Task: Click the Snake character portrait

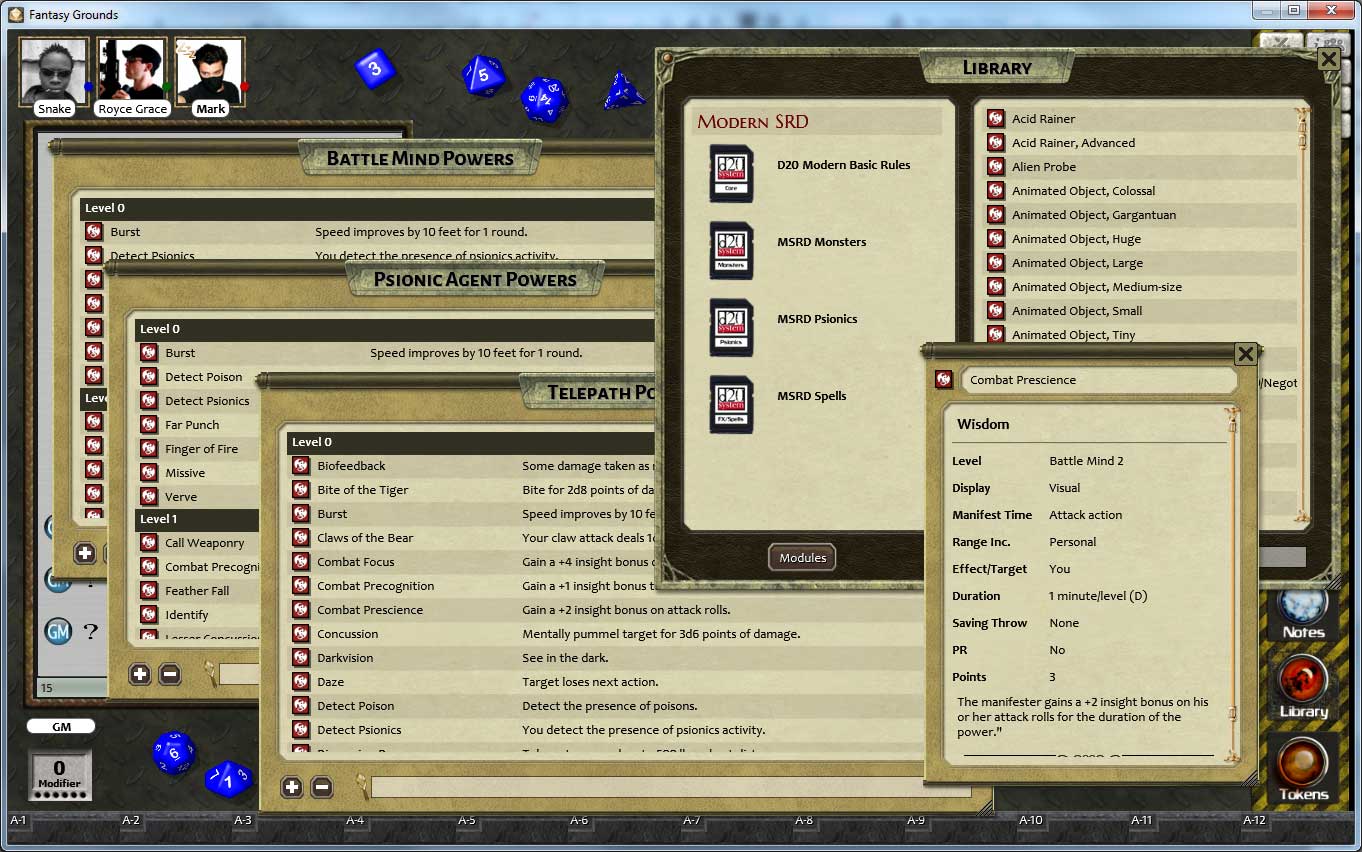Action: point(53,72)
